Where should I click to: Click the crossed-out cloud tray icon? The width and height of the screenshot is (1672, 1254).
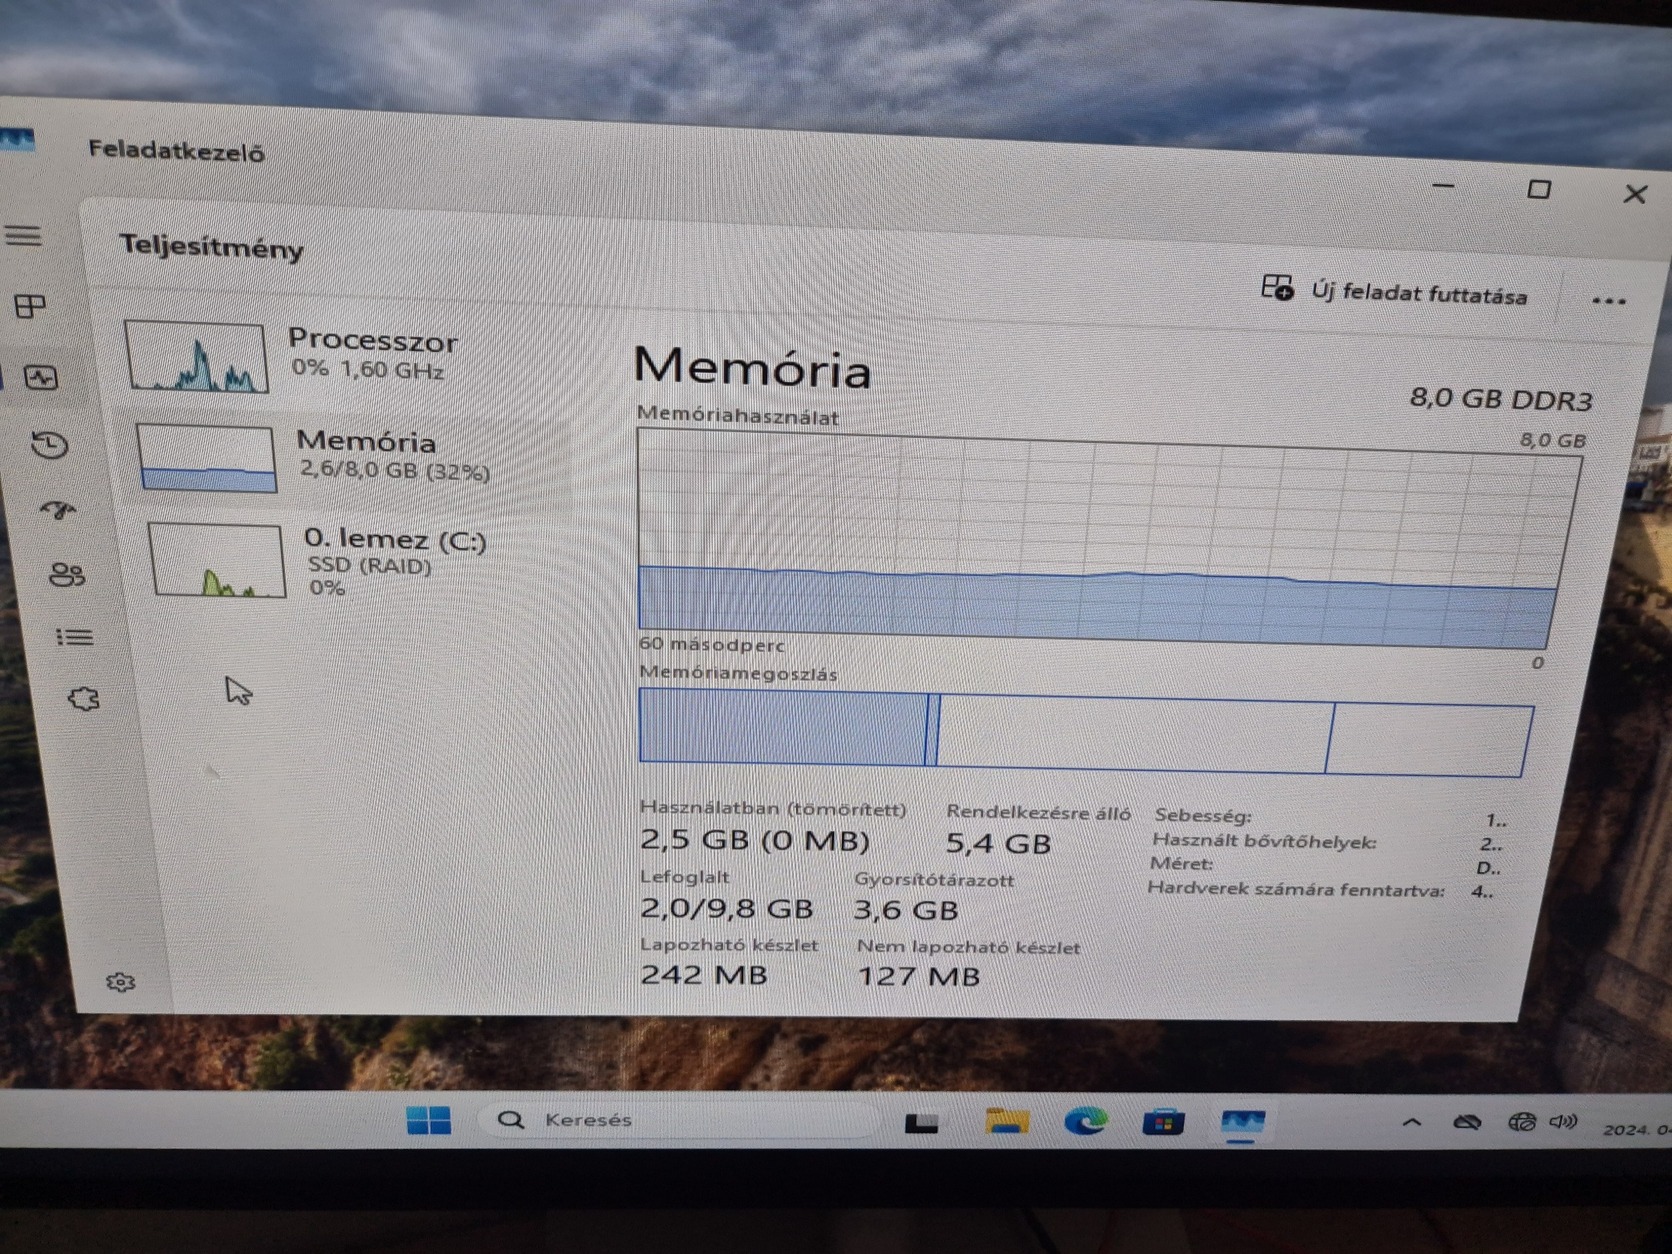coord(1467,1123)
